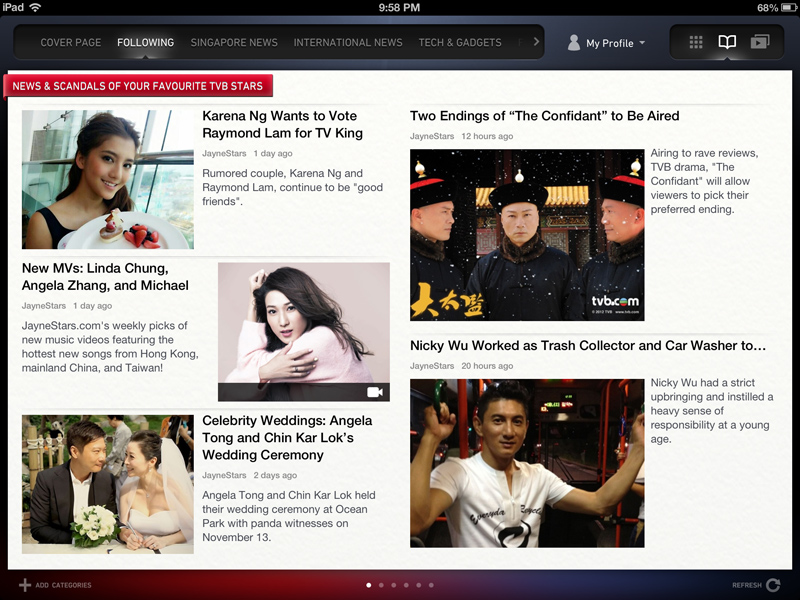Viewport: 800px width, 600px height.
Task: Open the Cover Page tab
Action: coord(70,43)
